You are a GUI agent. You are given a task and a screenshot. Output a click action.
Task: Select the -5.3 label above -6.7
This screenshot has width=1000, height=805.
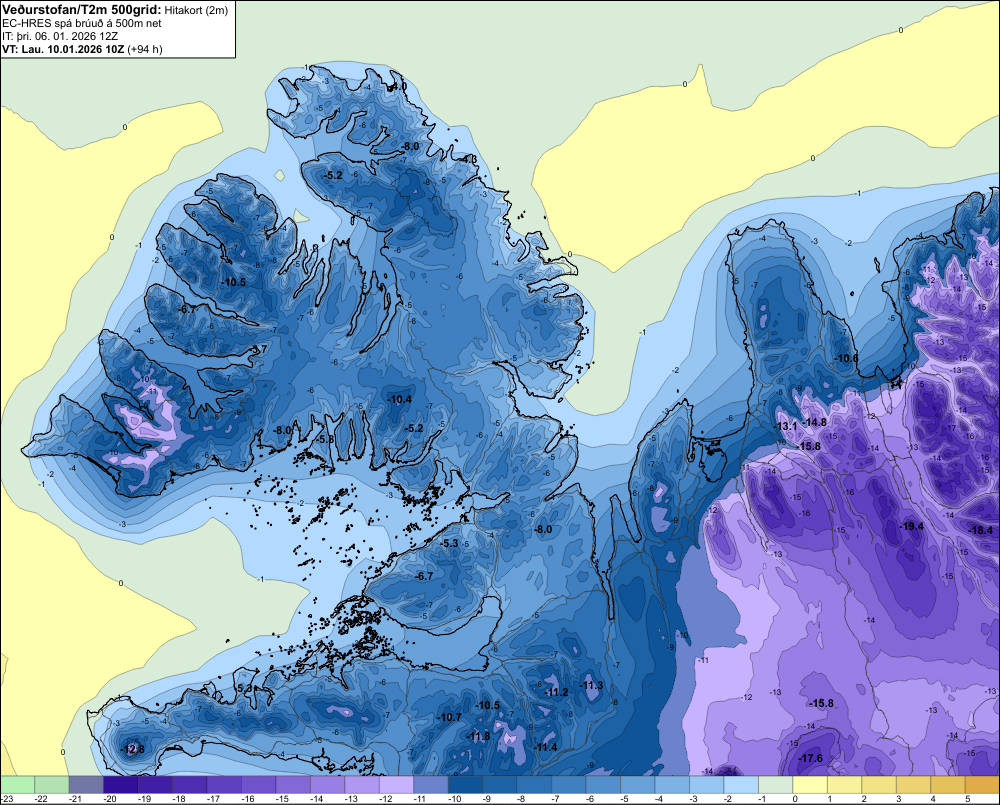point(450,543)
